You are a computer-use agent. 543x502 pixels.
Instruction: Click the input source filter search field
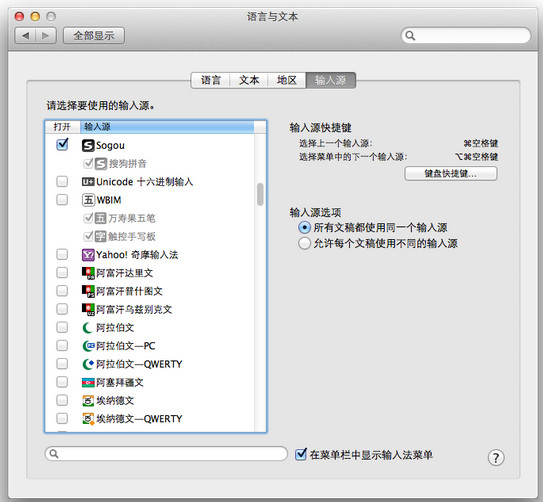[166, 453]
